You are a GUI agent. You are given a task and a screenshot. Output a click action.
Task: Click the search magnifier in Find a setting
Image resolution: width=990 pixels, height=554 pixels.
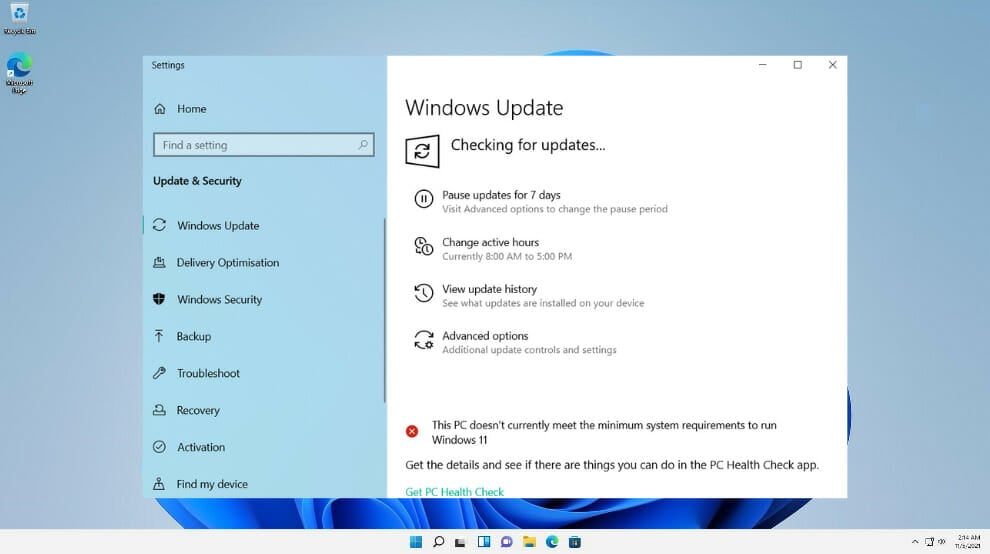362,145
